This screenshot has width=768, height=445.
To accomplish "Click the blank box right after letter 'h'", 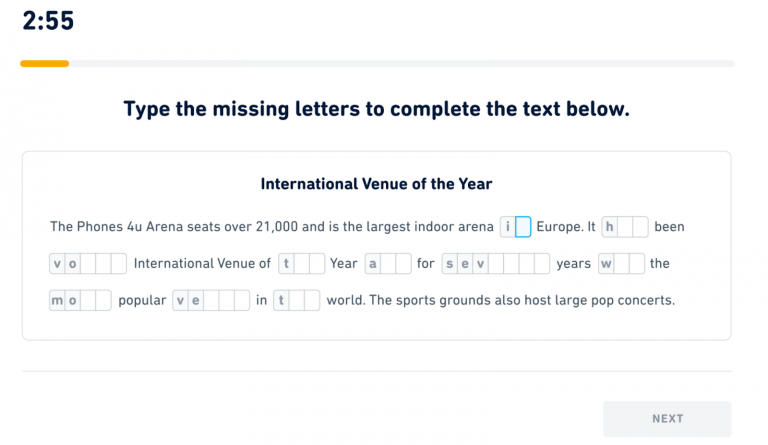I will [625, 227].
